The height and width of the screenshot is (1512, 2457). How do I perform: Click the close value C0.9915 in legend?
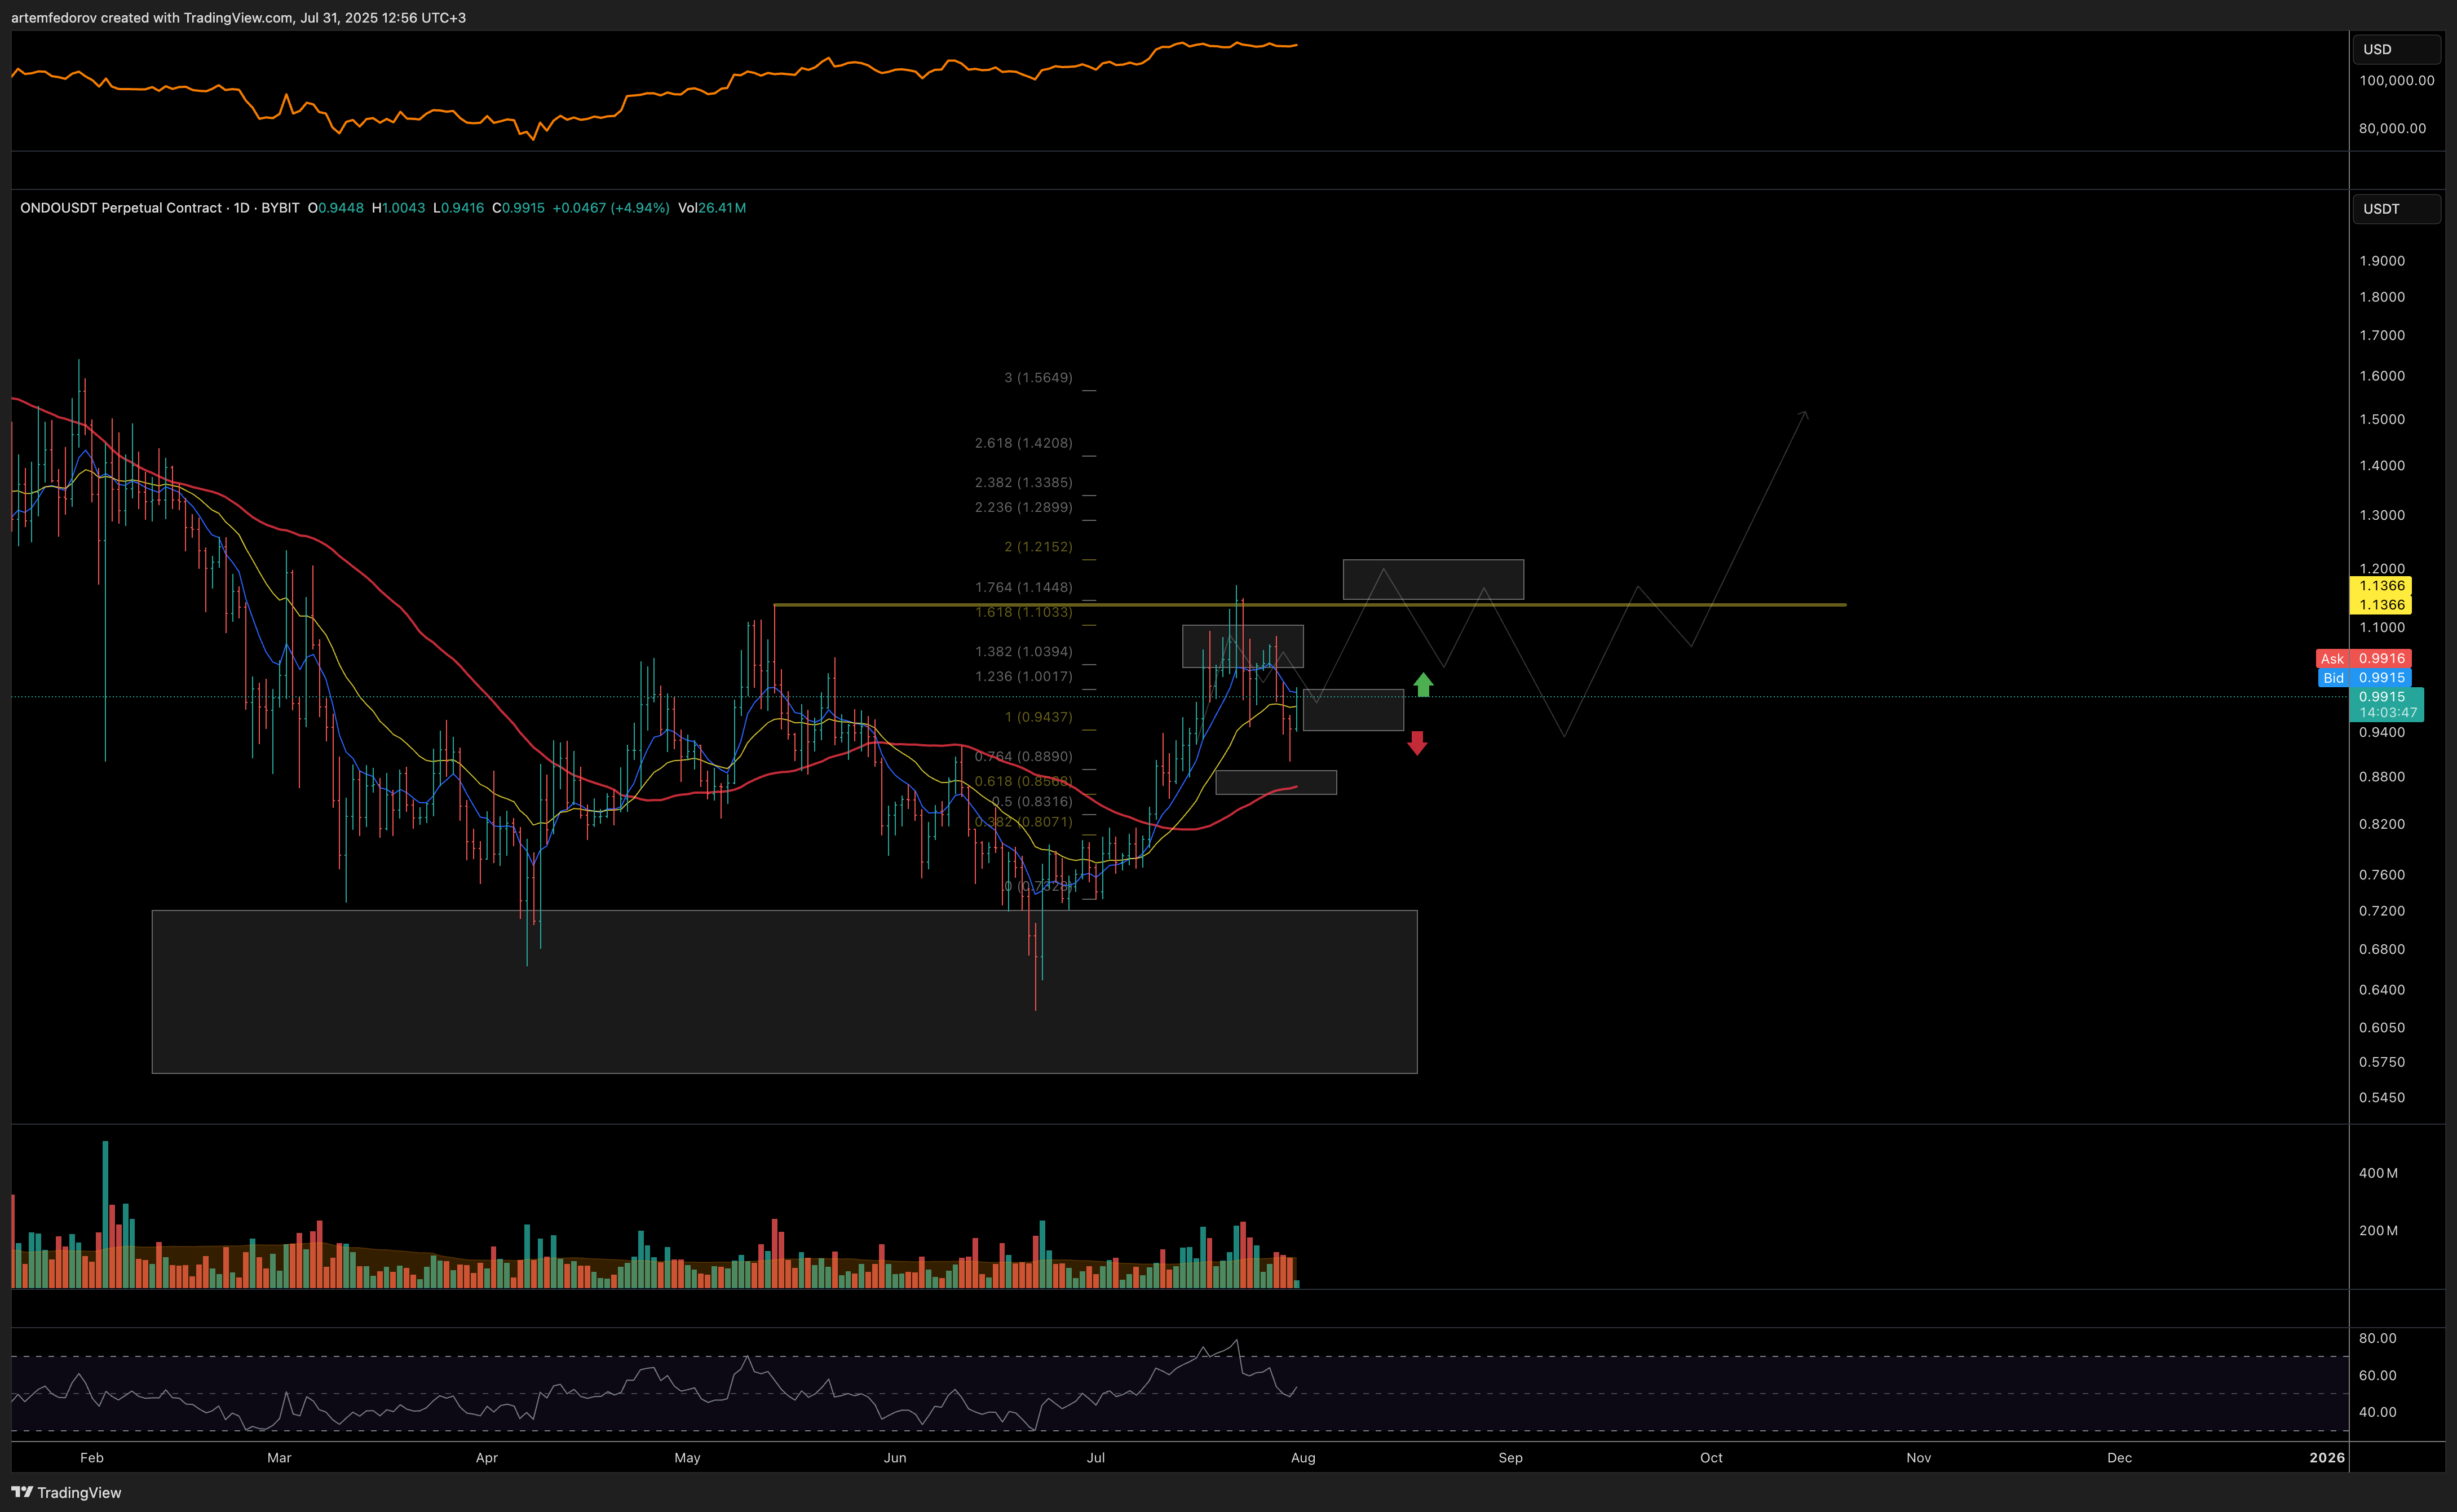[x=518, y=208]
